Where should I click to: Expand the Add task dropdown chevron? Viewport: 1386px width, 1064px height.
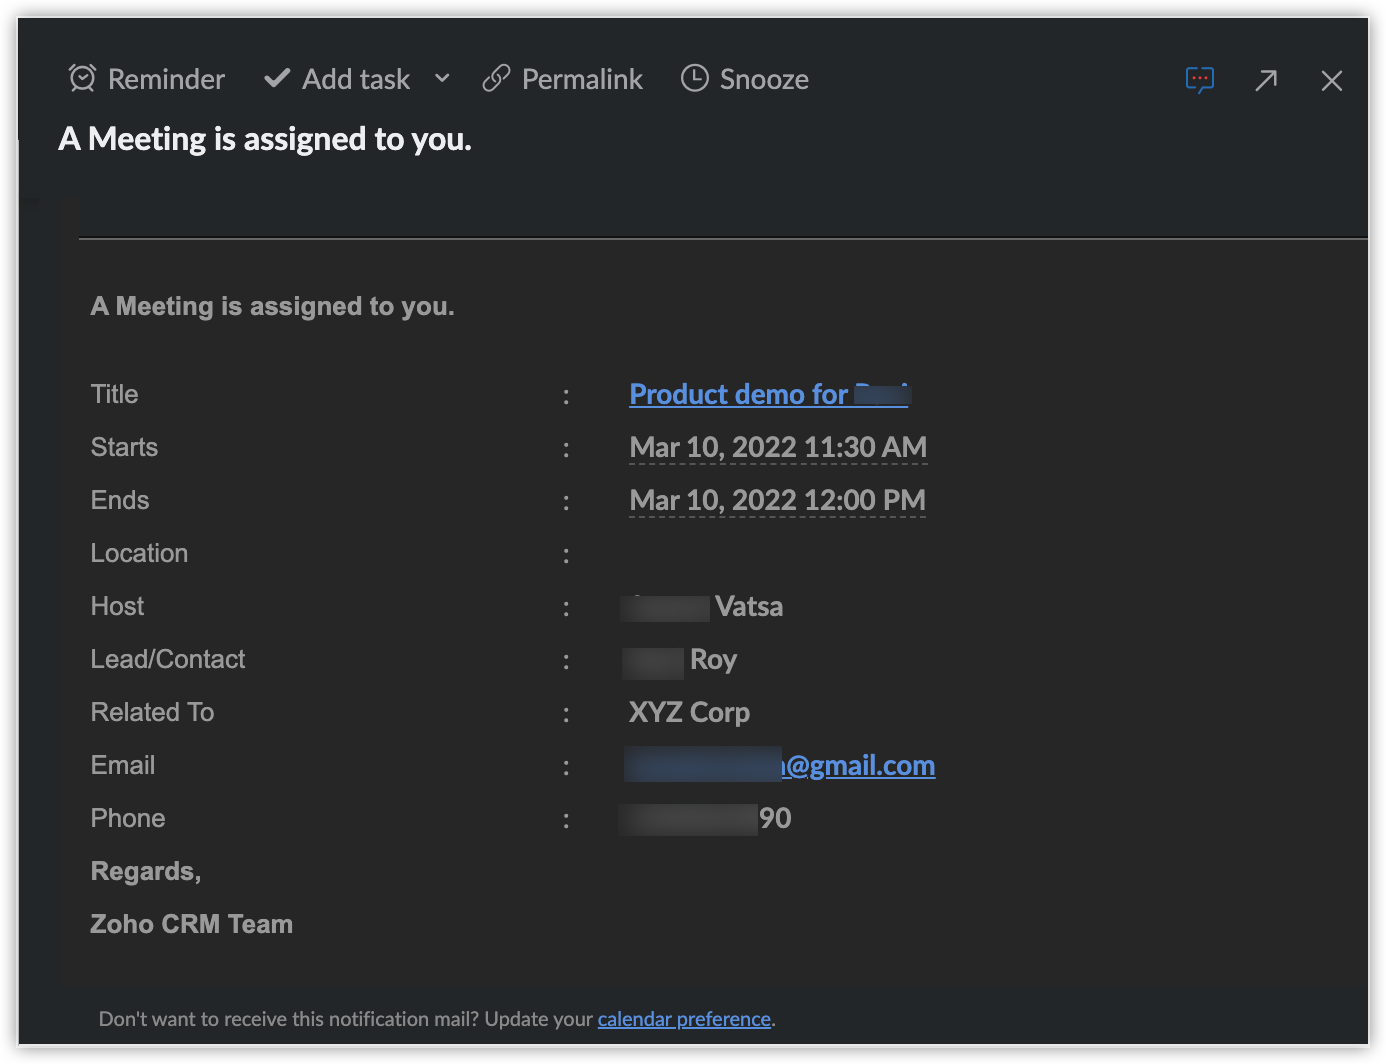442,78
